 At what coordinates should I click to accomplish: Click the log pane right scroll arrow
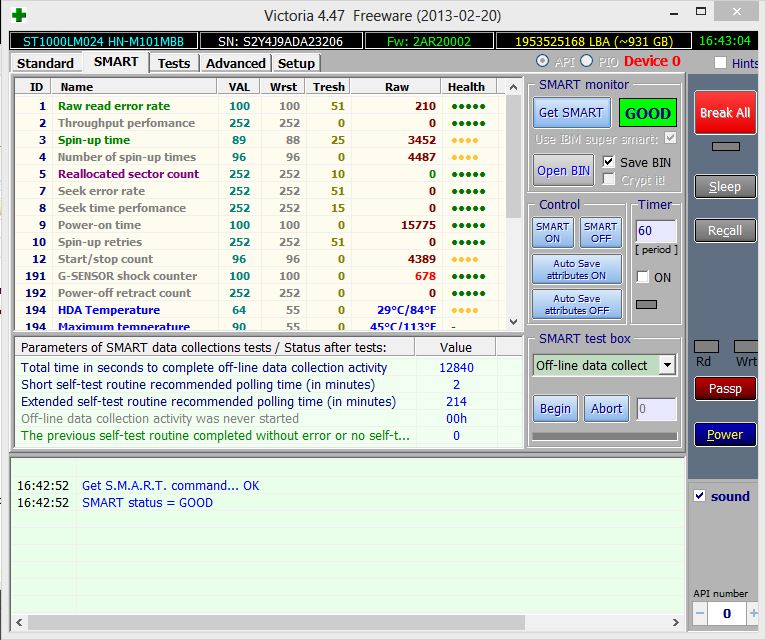pos(676,622)
